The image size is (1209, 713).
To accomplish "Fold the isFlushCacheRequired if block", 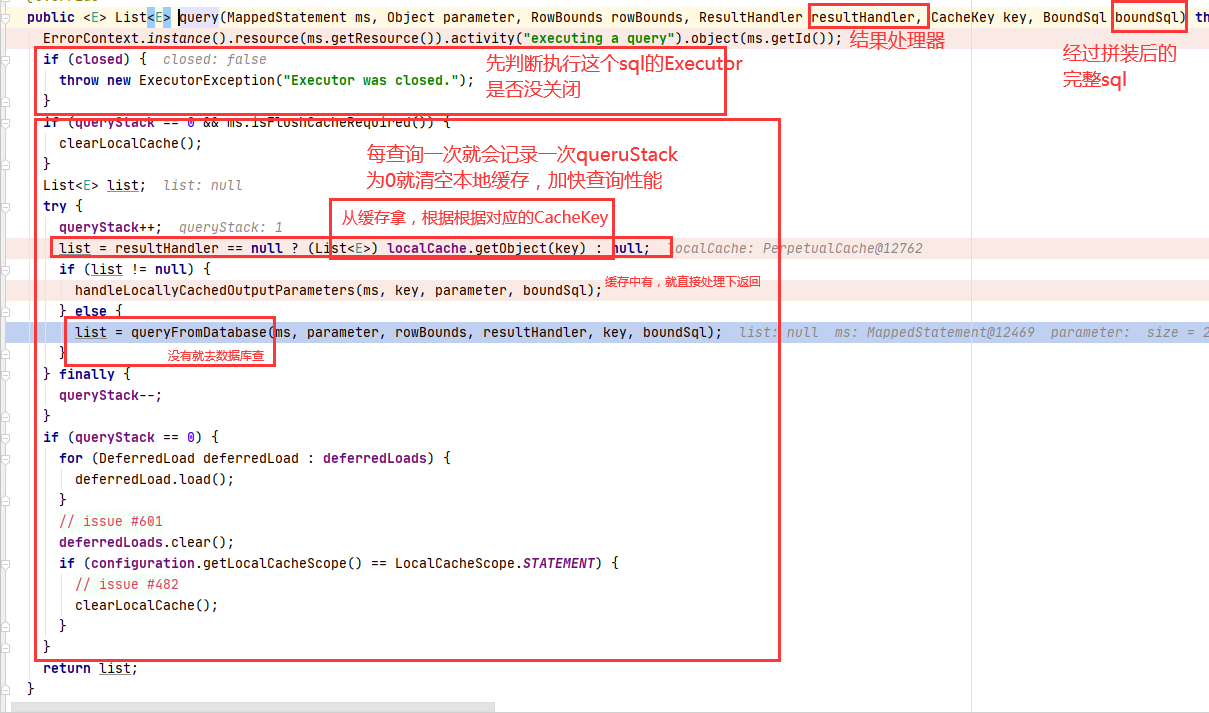I will (x=6, y=122).
